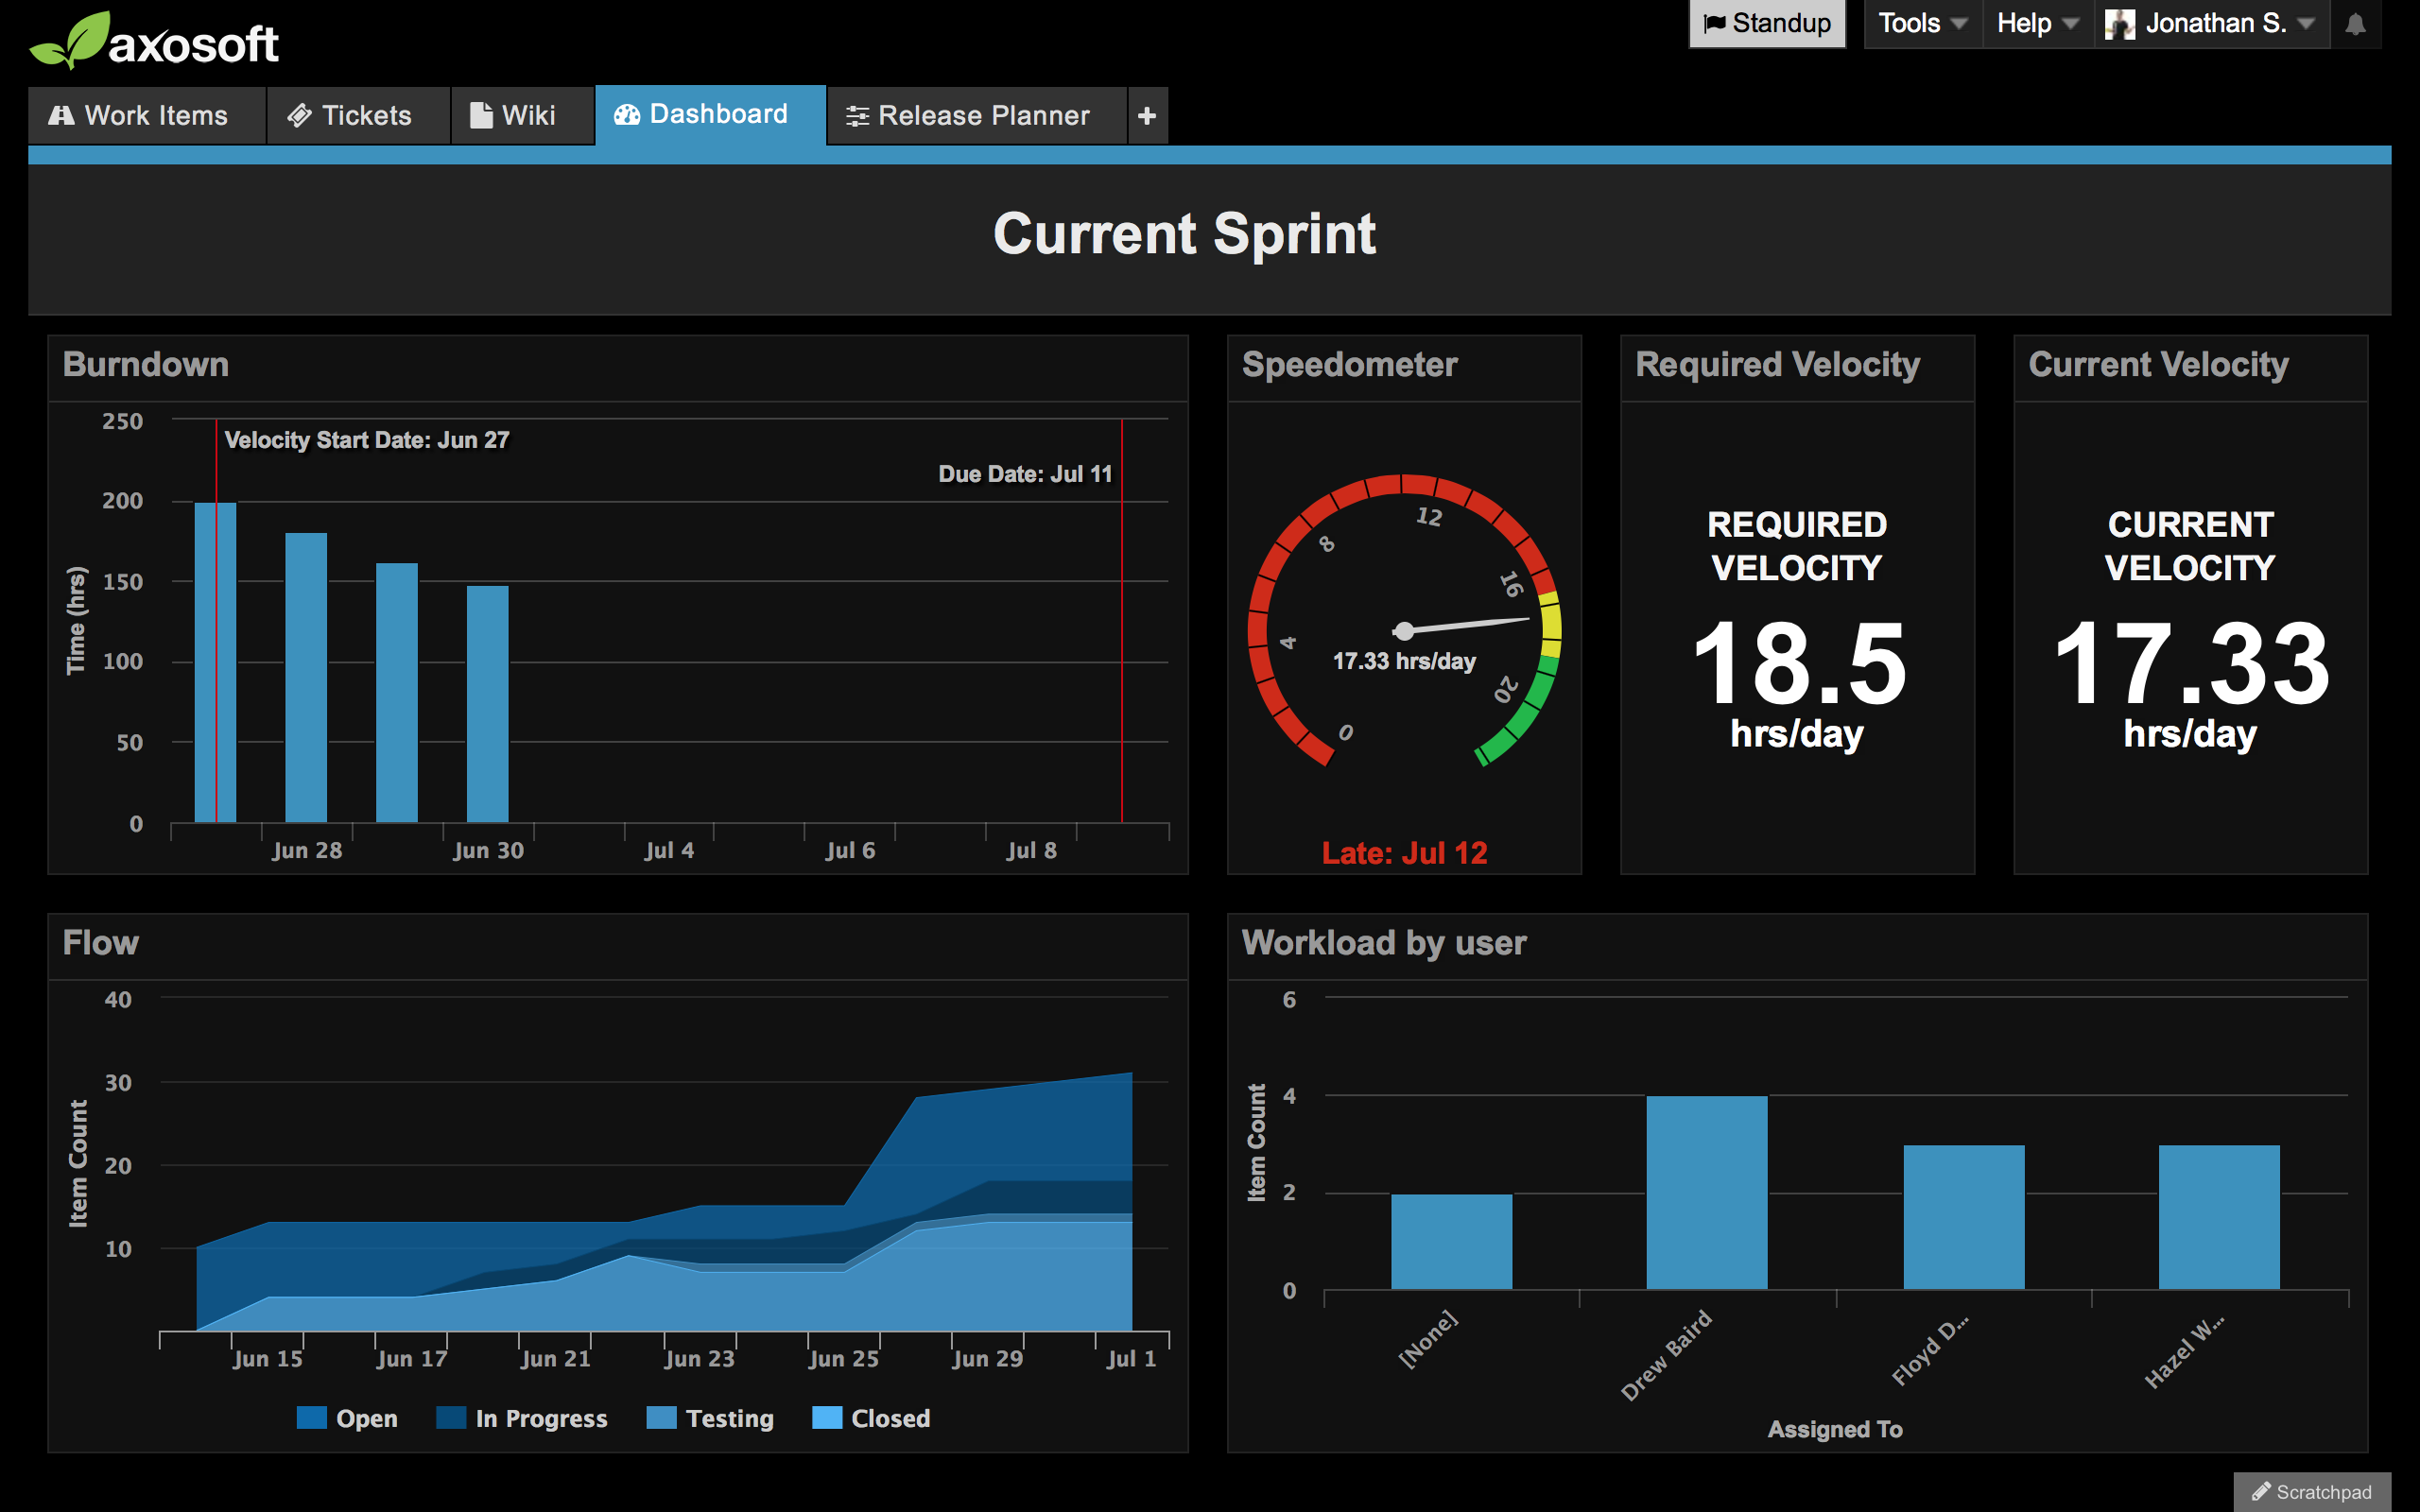Click the Release Planner sliders icon
Screen dimensions: 2420x1512
click(x=857, y=116)
